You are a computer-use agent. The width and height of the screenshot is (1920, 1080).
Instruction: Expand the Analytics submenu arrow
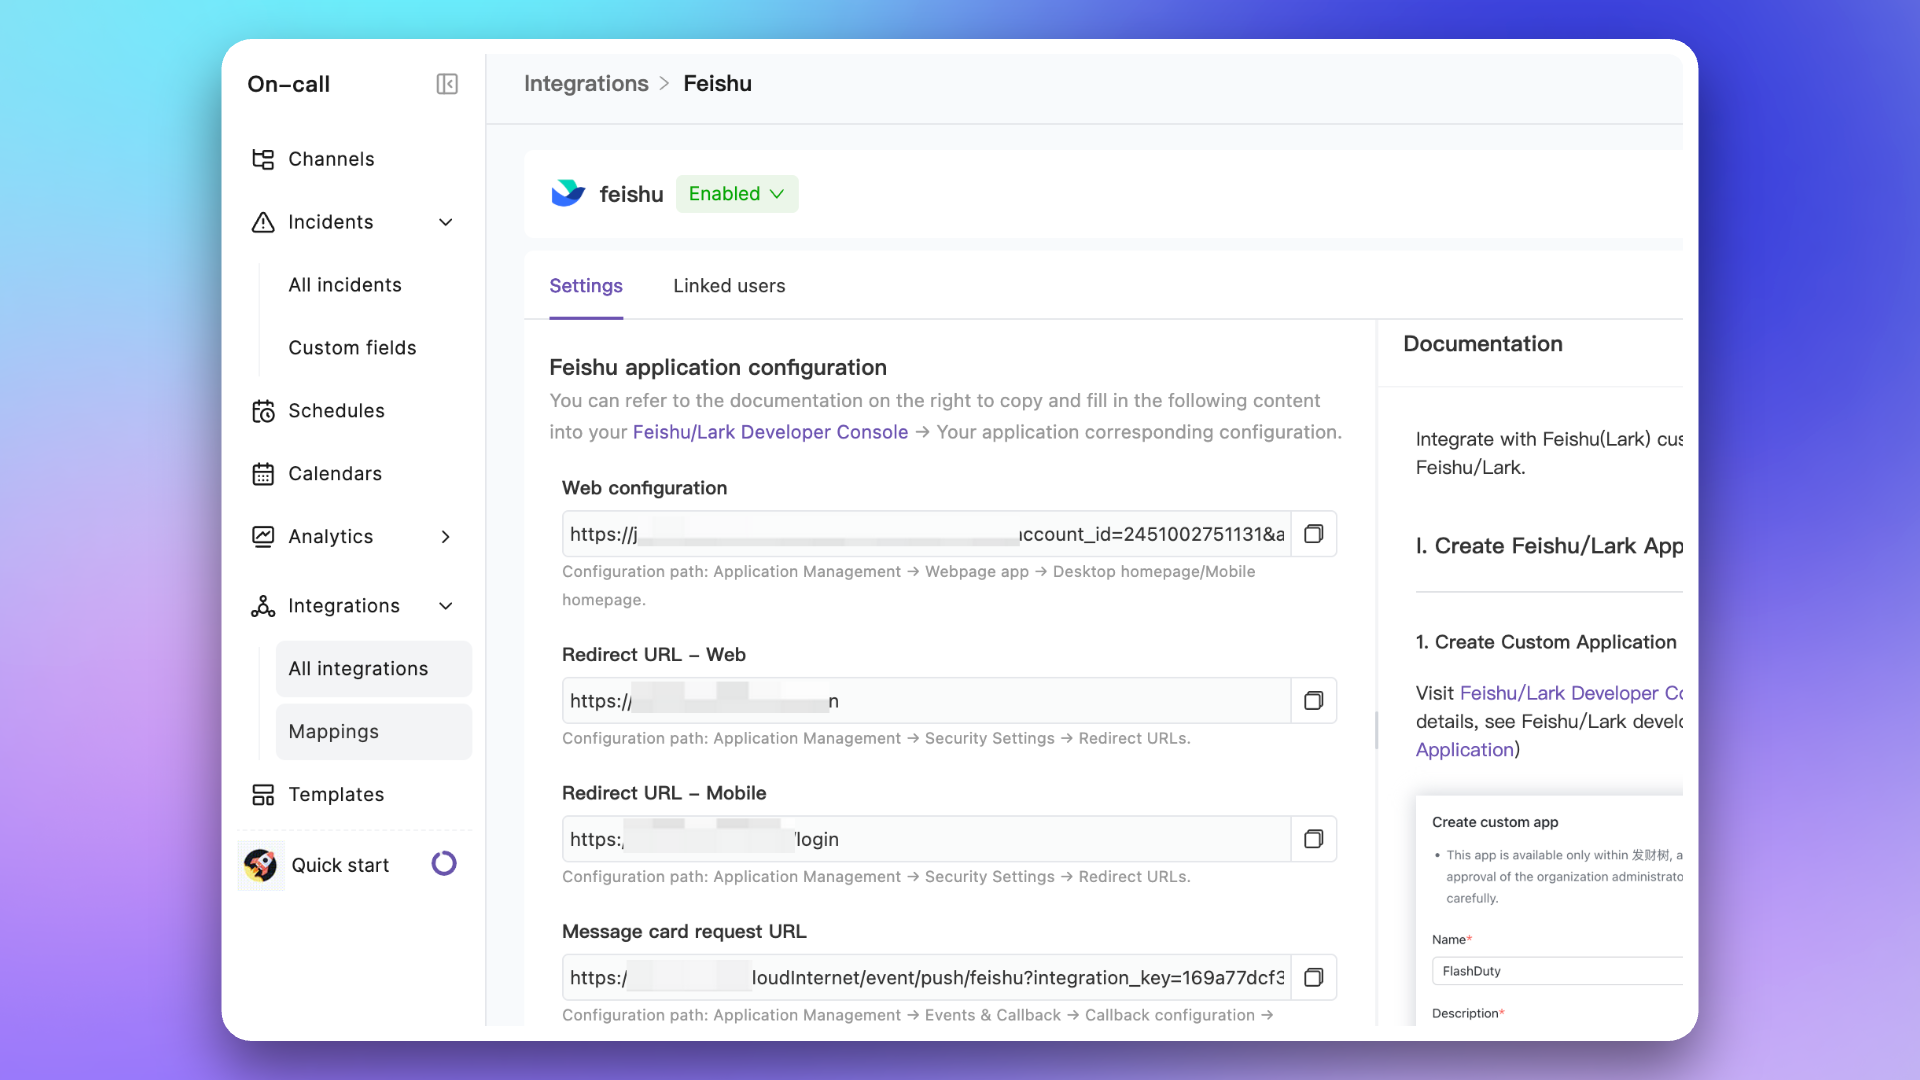[x=446, y=537]
